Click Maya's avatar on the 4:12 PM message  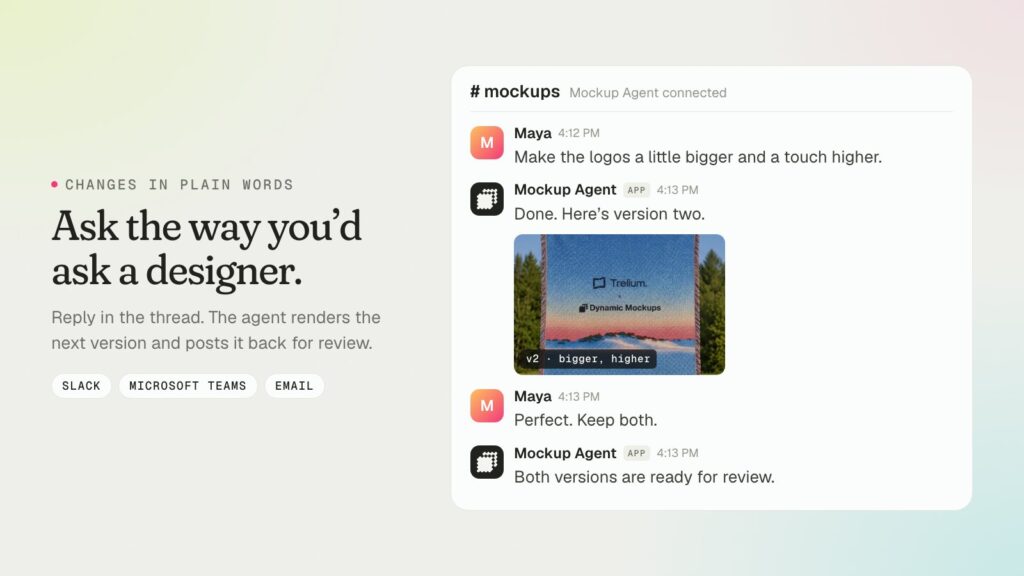point(487,142)
